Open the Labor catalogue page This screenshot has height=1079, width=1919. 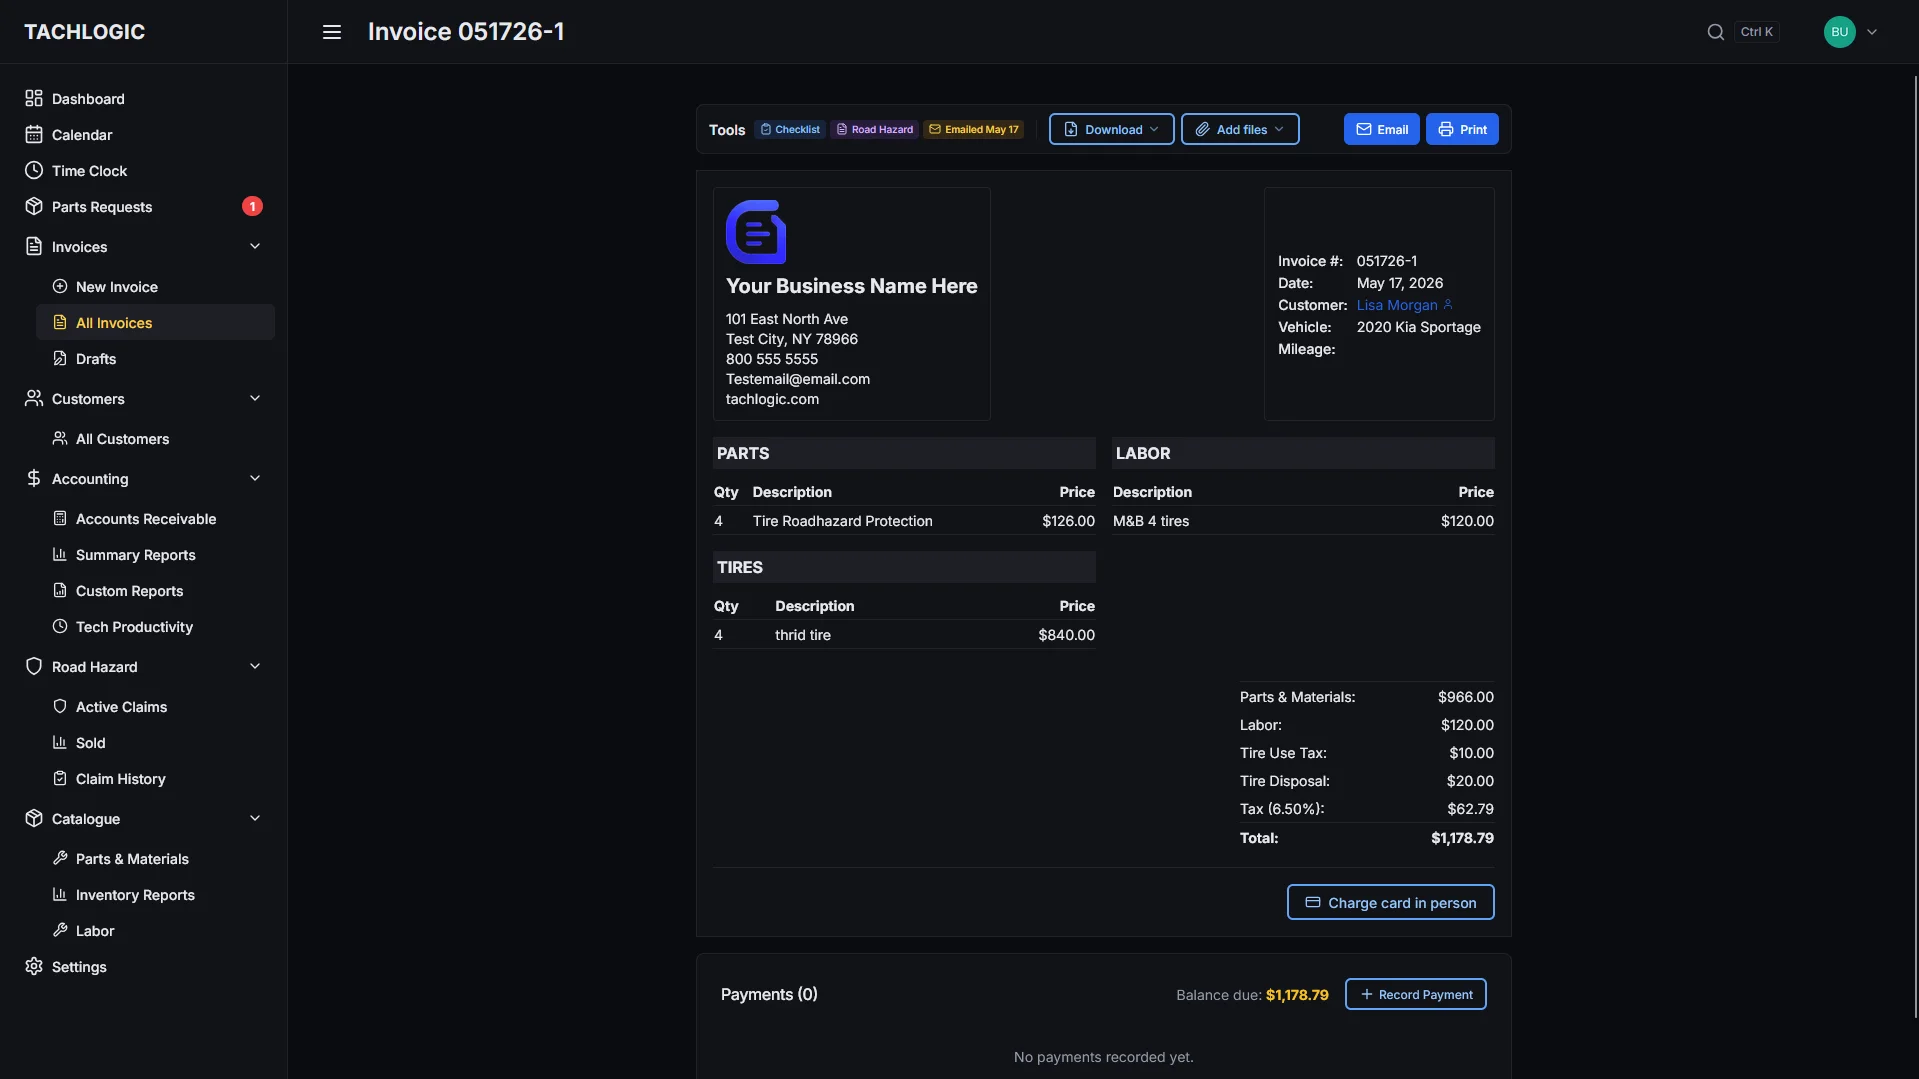155,930
